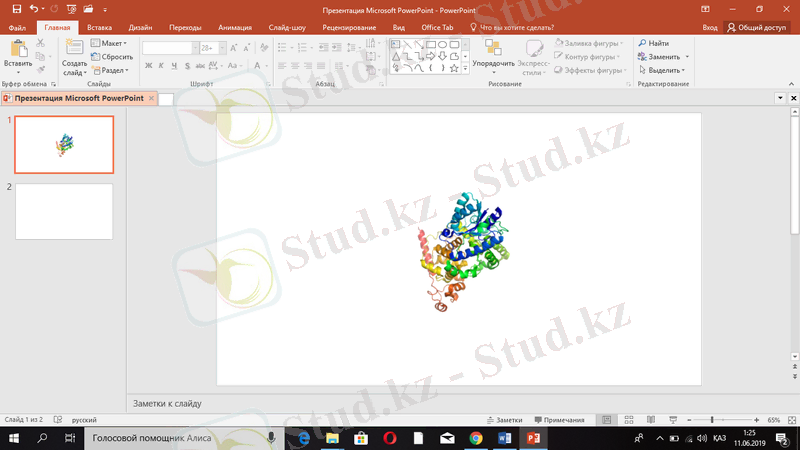This screenshot has height=450, width=800.
Task: Expand the Макет layout dropdown
Action: click(110, 44)
